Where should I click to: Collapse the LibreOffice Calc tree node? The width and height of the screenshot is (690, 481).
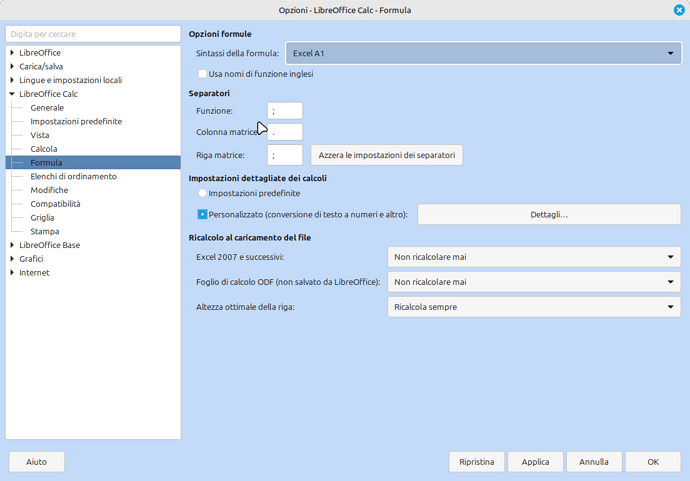[x=12, y=94]
